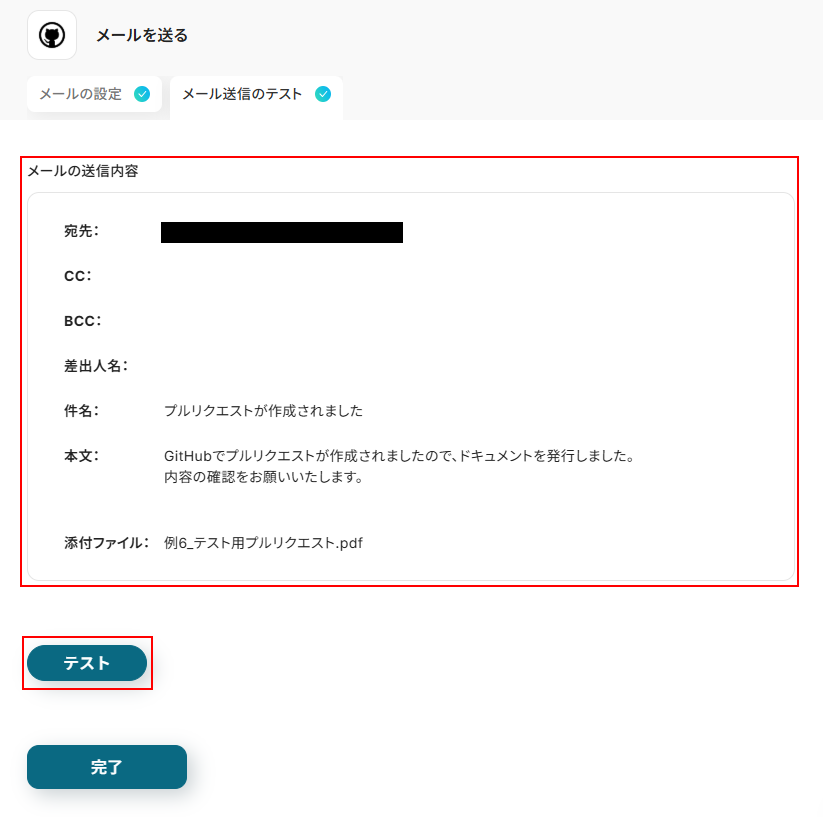Click the BCC label
823x817 pixels.
(x=82, y=321)
